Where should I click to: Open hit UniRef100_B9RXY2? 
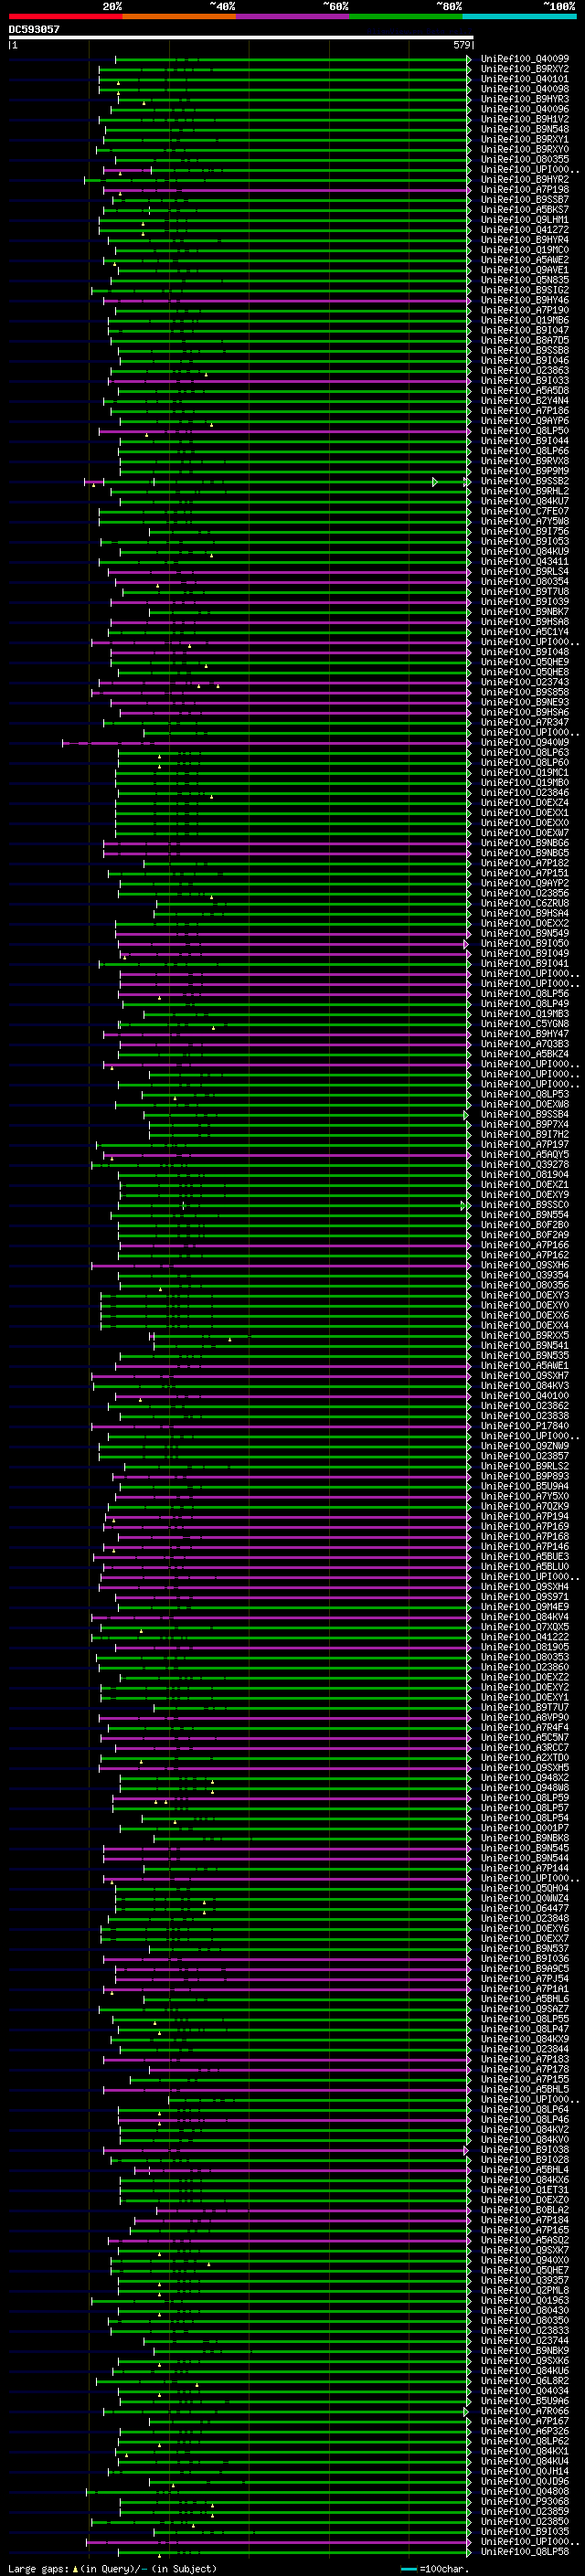click(x=525, y=69)
